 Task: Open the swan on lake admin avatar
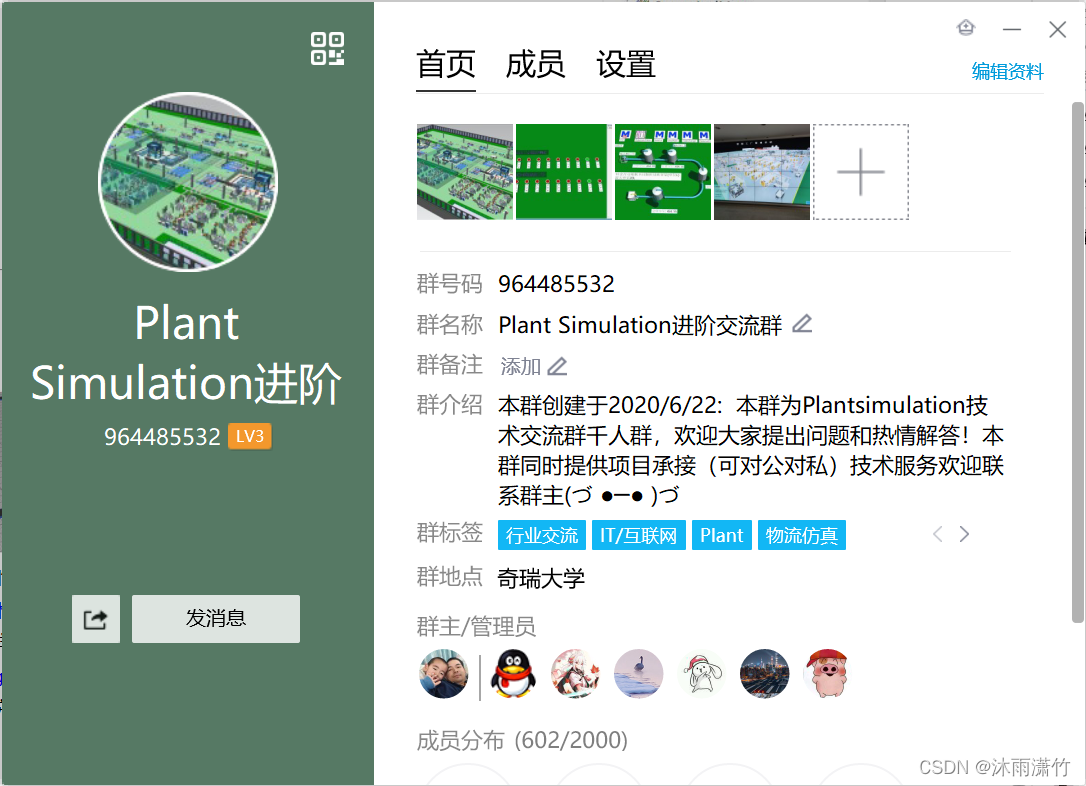[x=639, y=673]
